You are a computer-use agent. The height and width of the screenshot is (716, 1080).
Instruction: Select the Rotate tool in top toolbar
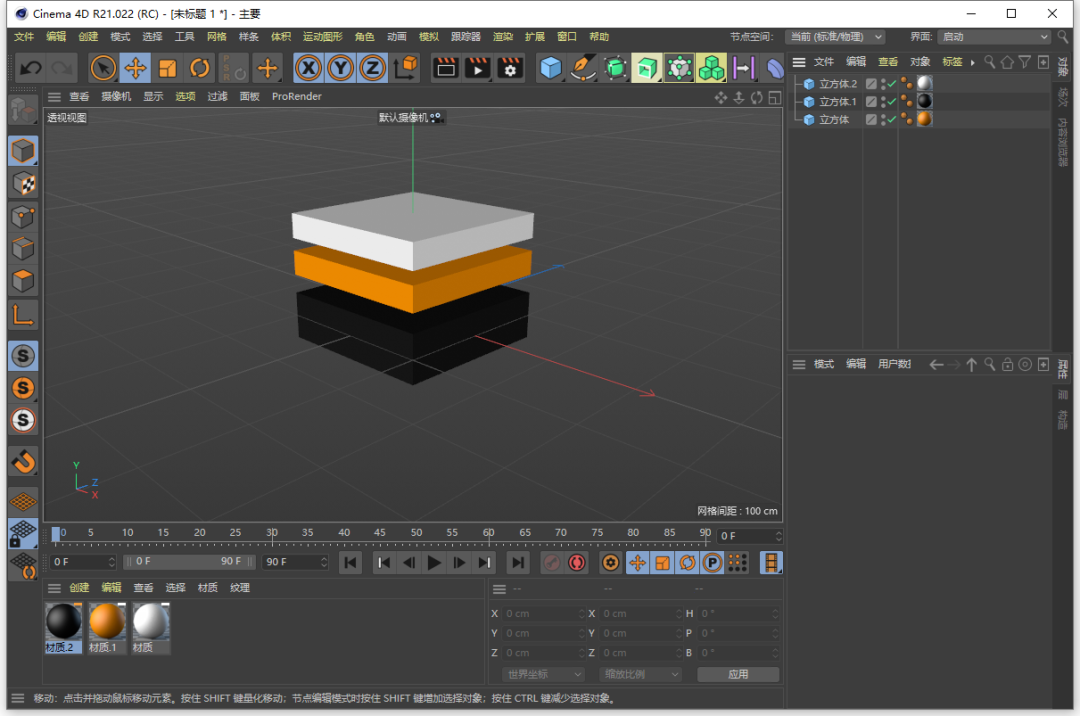click(x=200, y=68)
